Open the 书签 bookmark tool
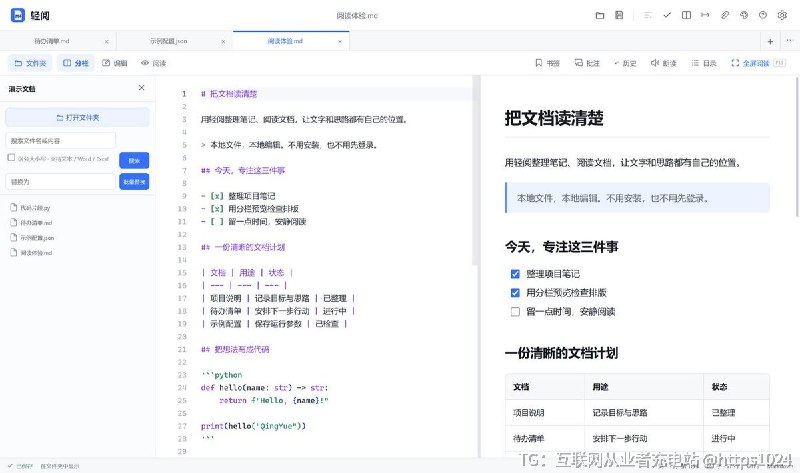Image resolution: width=800 pixels, height=473 pixels. (x=547, y=63)
